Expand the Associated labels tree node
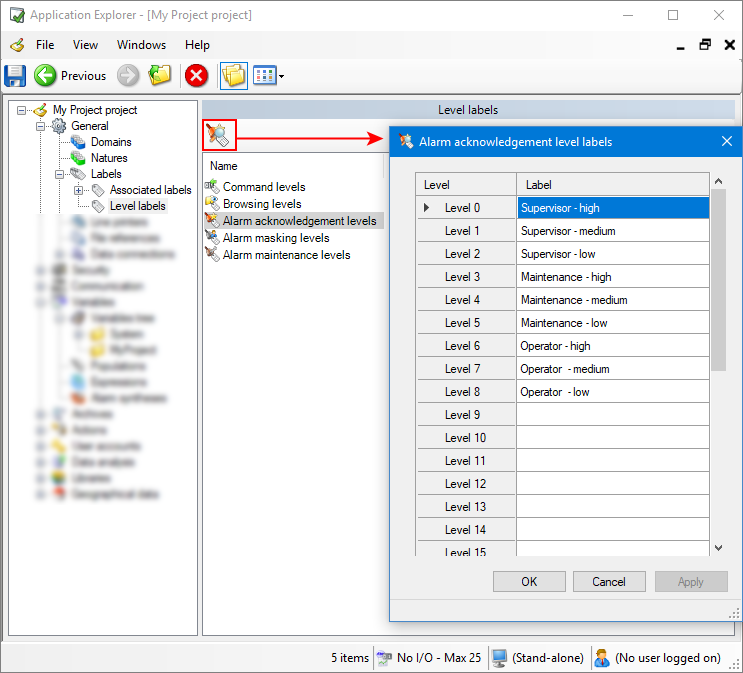The height and width of the screenshot is (673, 743). [x=78, y=190]
